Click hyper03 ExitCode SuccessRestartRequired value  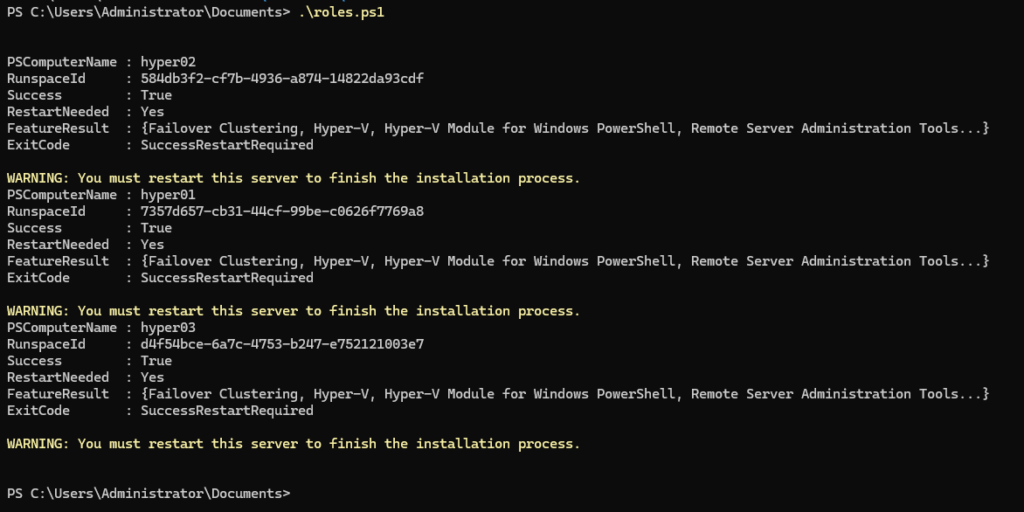(x=226, y=410)
